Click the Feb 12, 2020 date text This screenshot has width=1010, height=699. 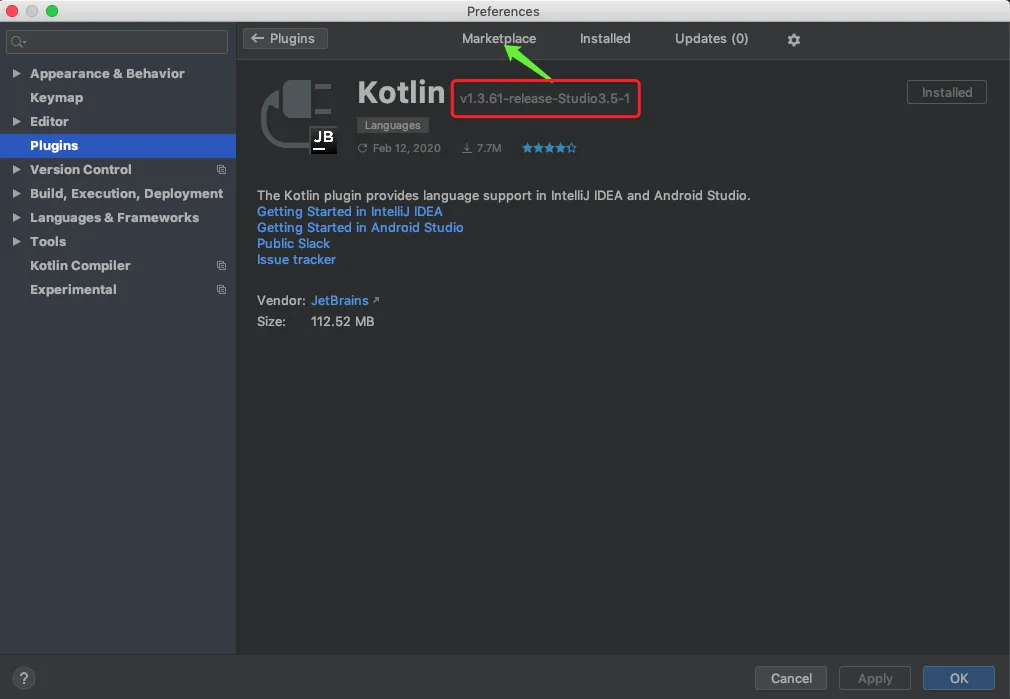[x=406, y=148]
